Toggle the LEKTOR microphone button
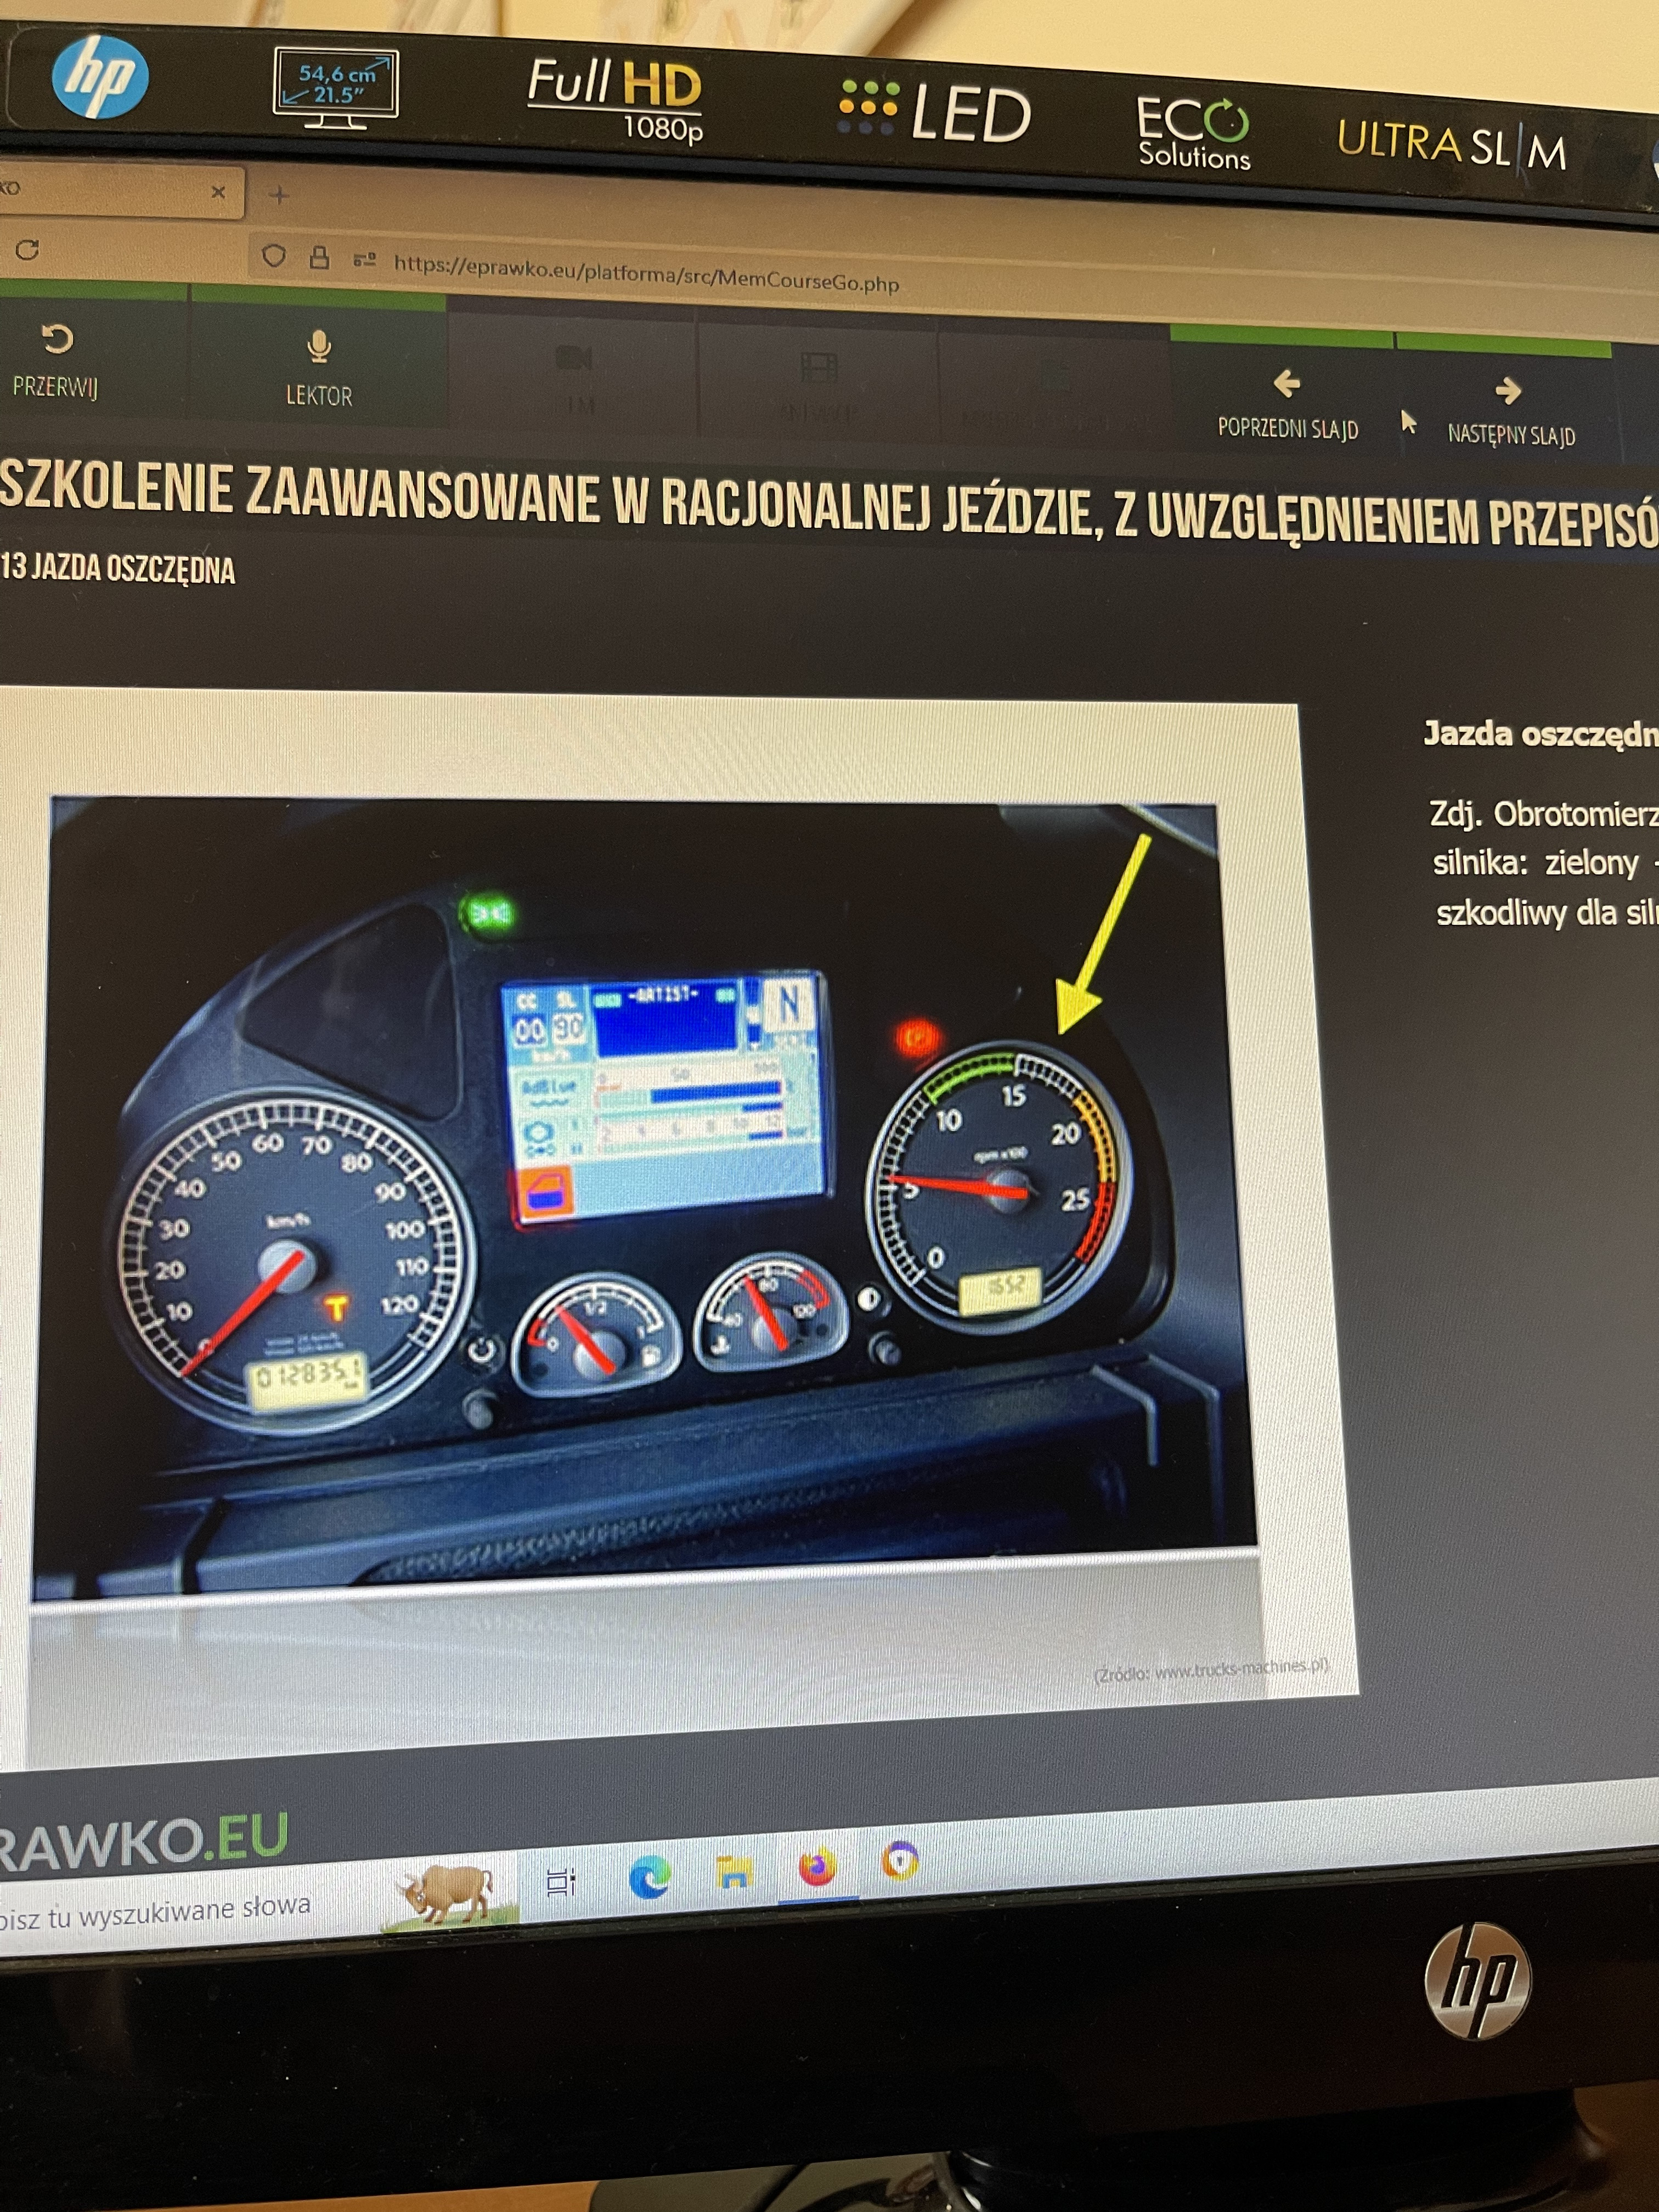The image size is (1659, 2212). point(319,369)
